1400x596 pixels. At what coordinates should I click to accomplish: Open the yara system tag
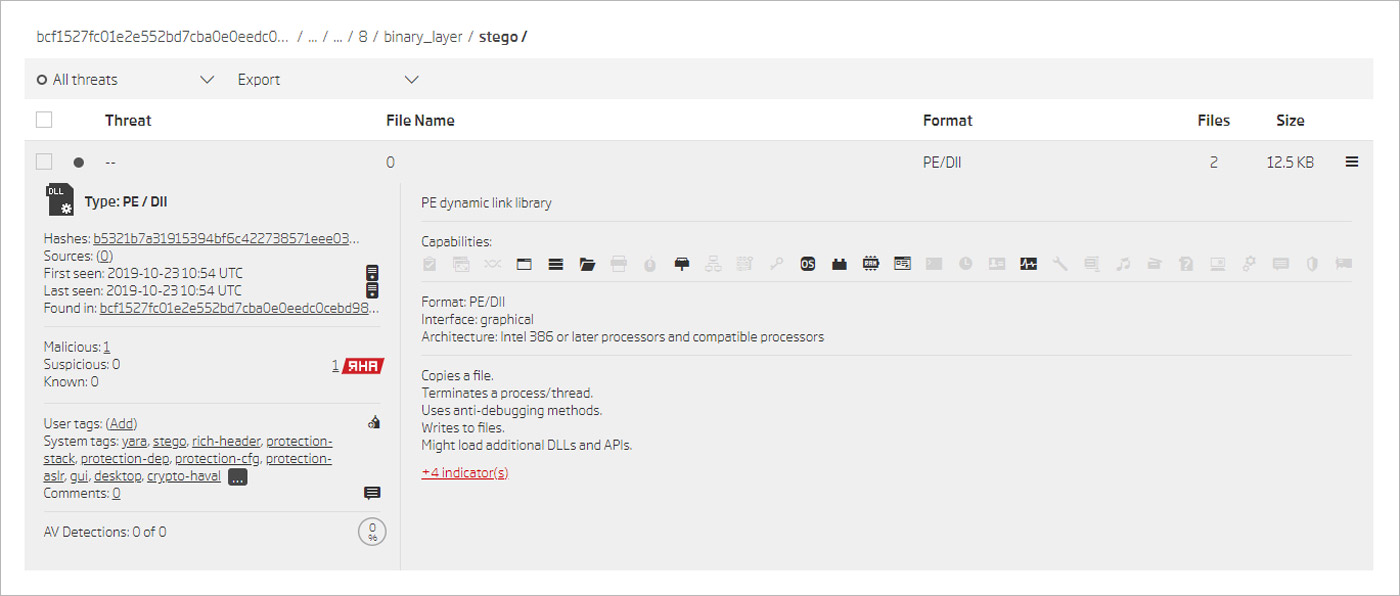[x=134, y=441]
